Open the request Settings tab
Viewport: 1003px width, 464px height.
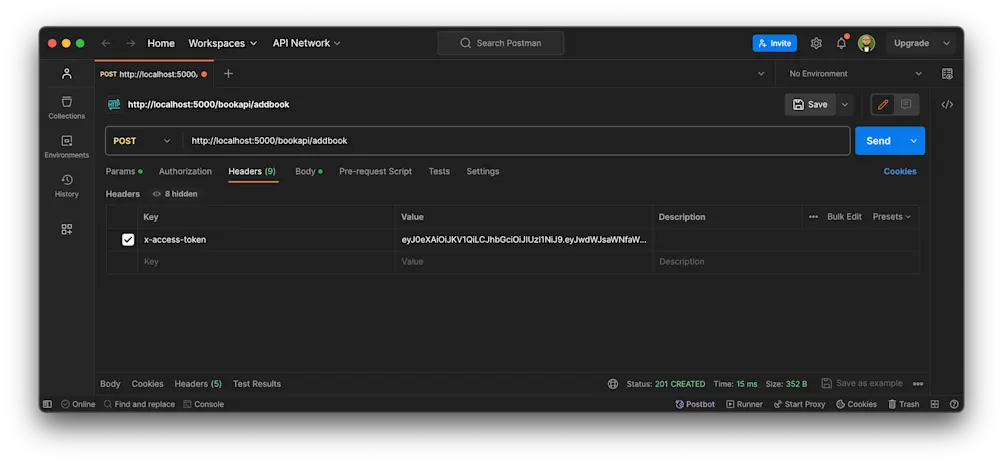(x=482, y=172)
